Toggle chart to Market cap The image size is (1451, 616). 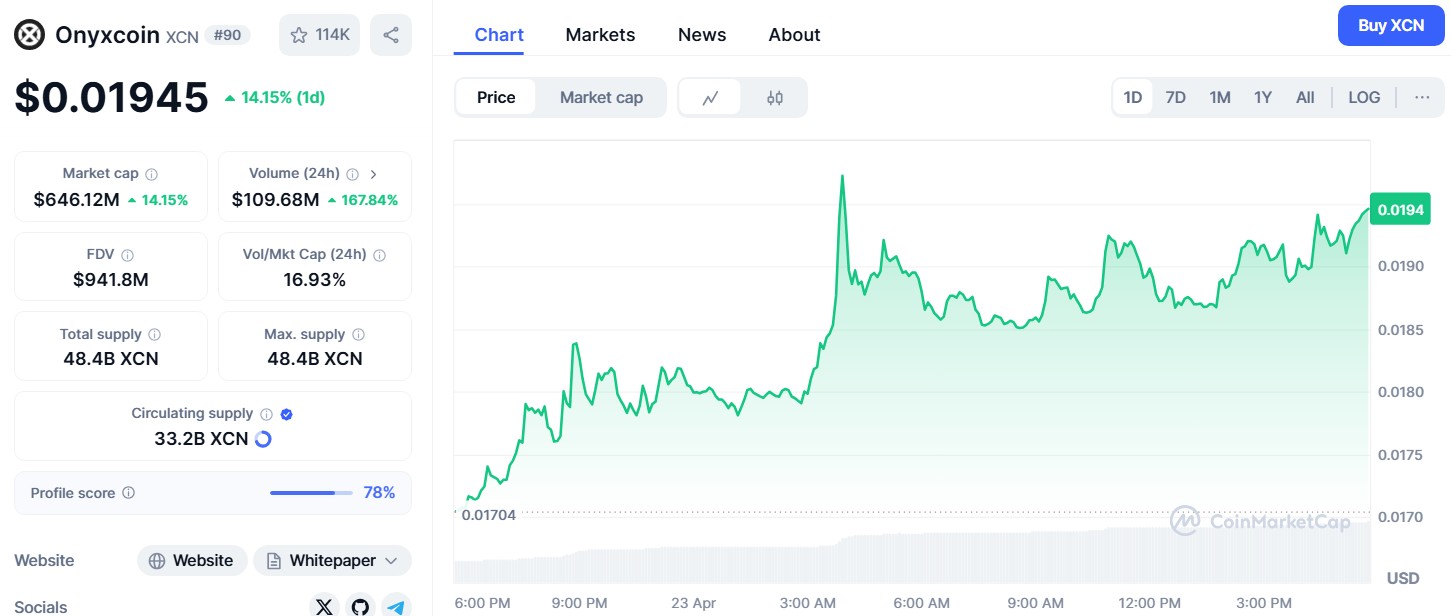601,98
